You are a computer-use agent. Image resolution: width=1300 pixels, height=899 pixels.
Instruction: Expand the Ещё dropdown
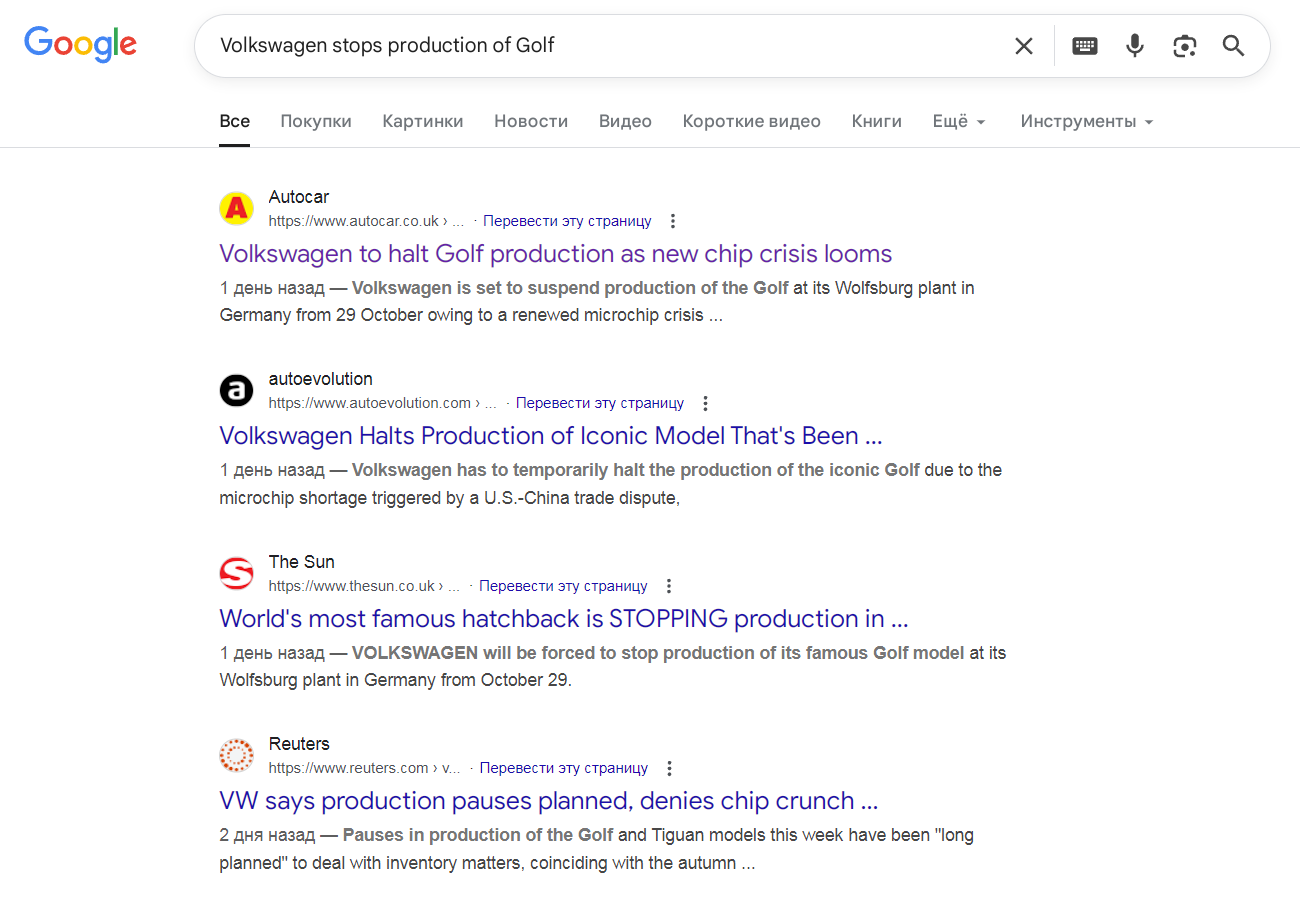959,121
